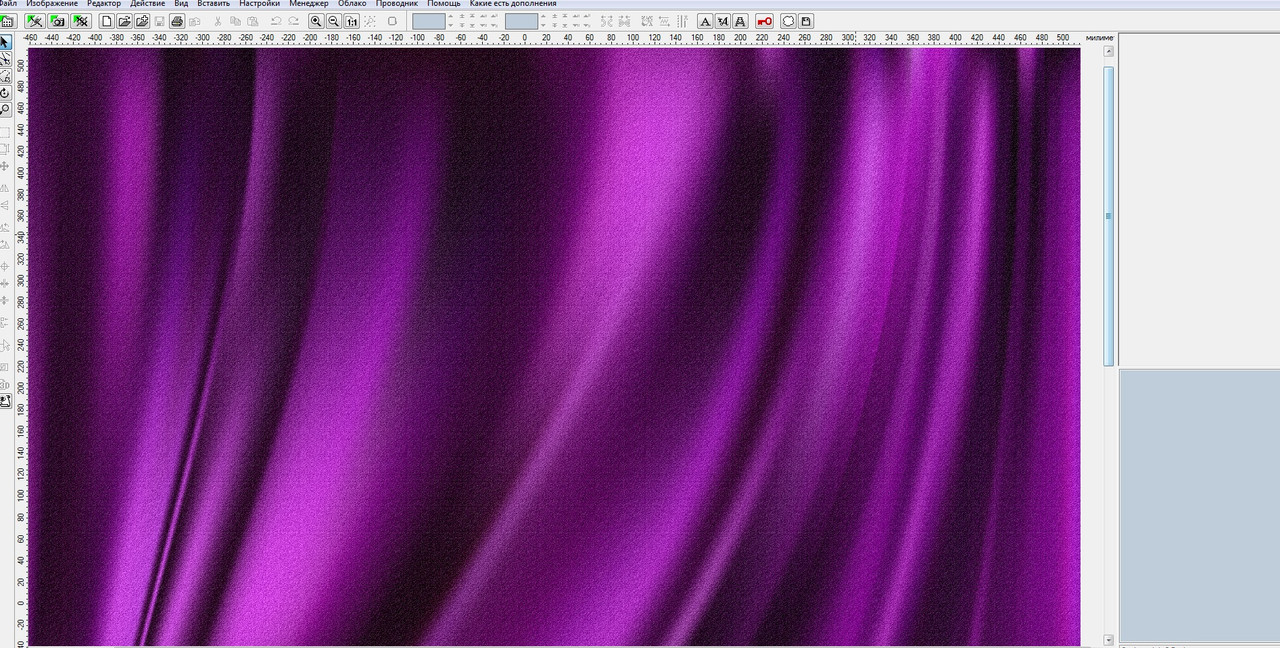Select the magnifier zoom tool in left toolbar
The image size is (1280, 648).
[x=5, y=110]
